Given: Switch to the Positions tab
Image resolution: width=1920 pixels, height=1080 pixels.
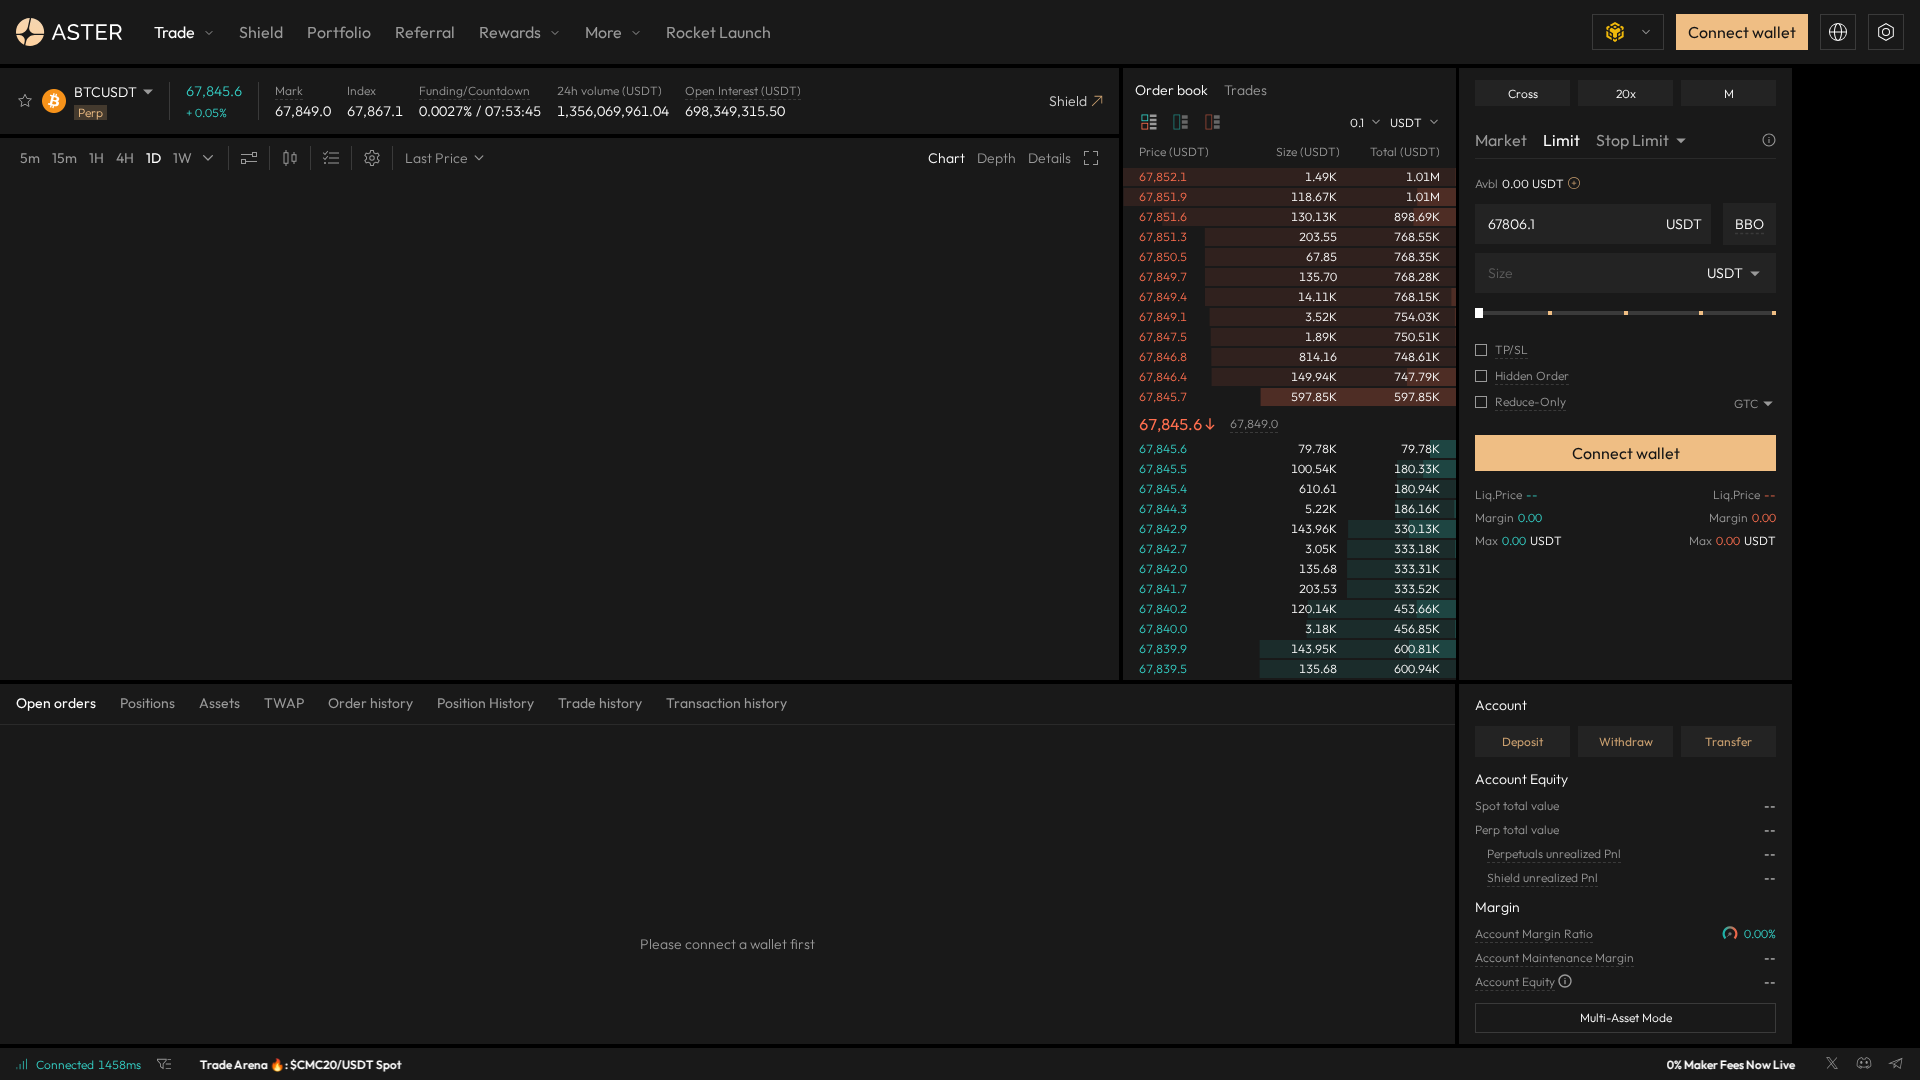Looking at the screenshot, I should click(x=147, y=703).
